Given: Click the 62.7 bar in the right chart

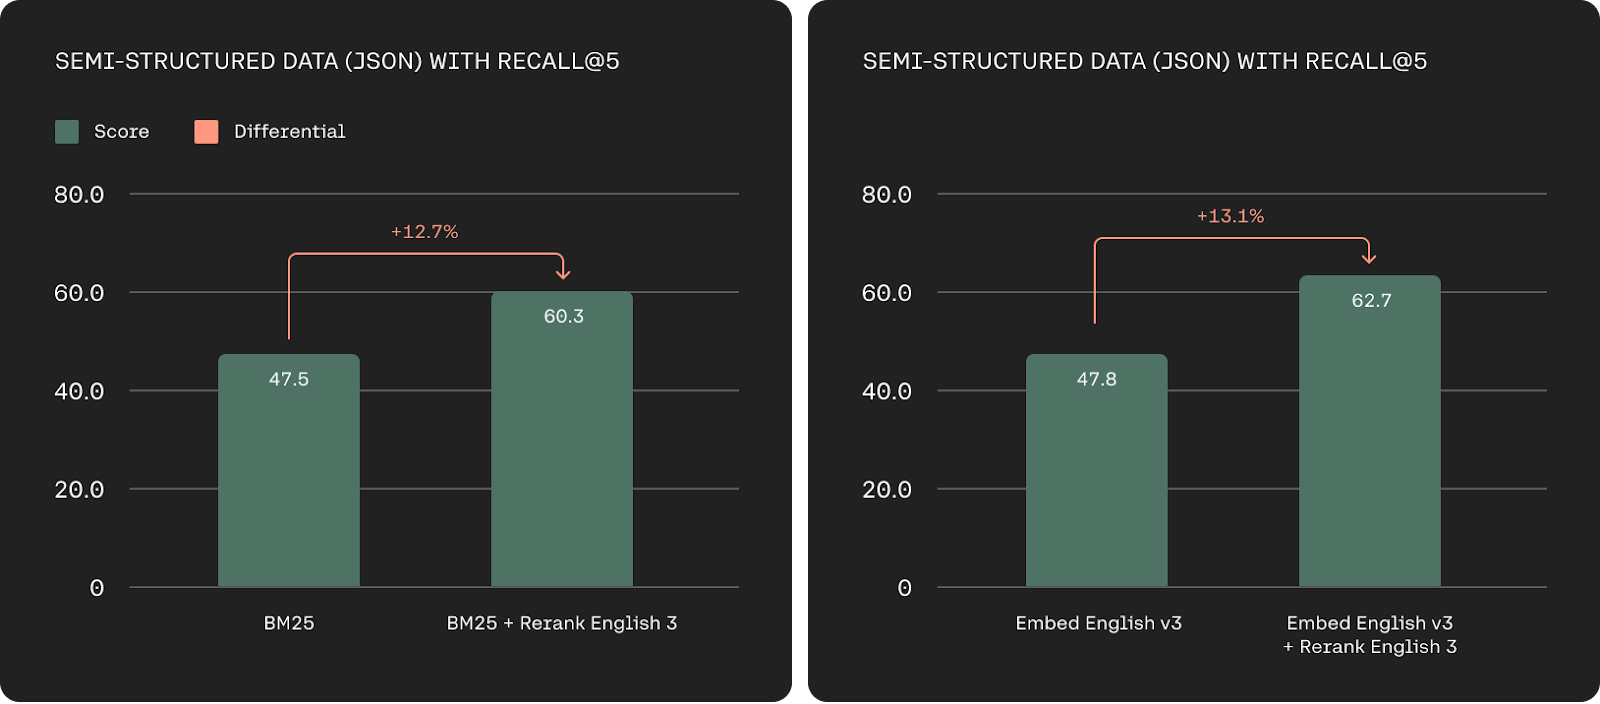Looking at the screenshot, I should tap(1370, 431).
